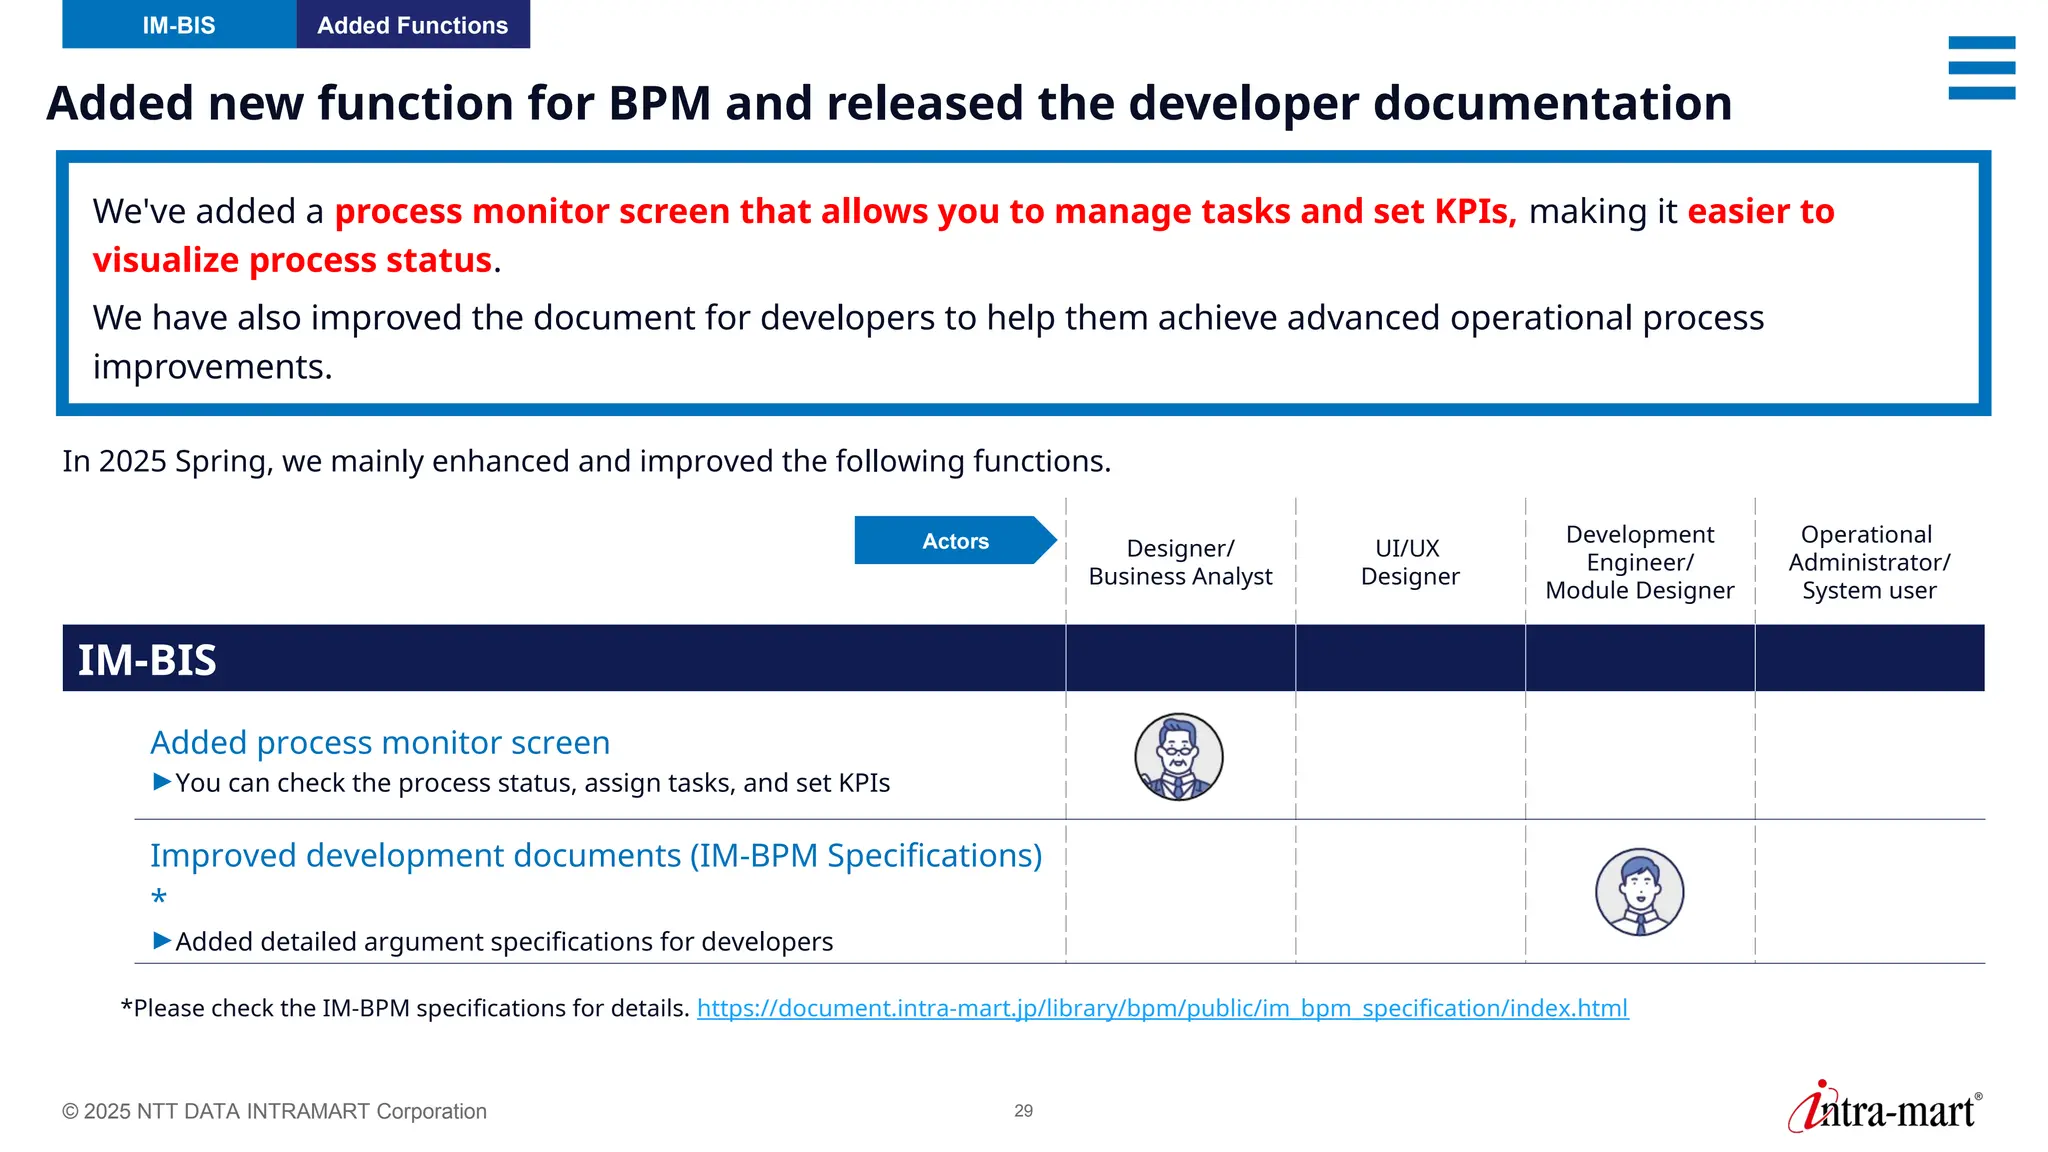Click the UI/UX Designer column header
The image size is (2048, 1152).
click(1409, 562)
